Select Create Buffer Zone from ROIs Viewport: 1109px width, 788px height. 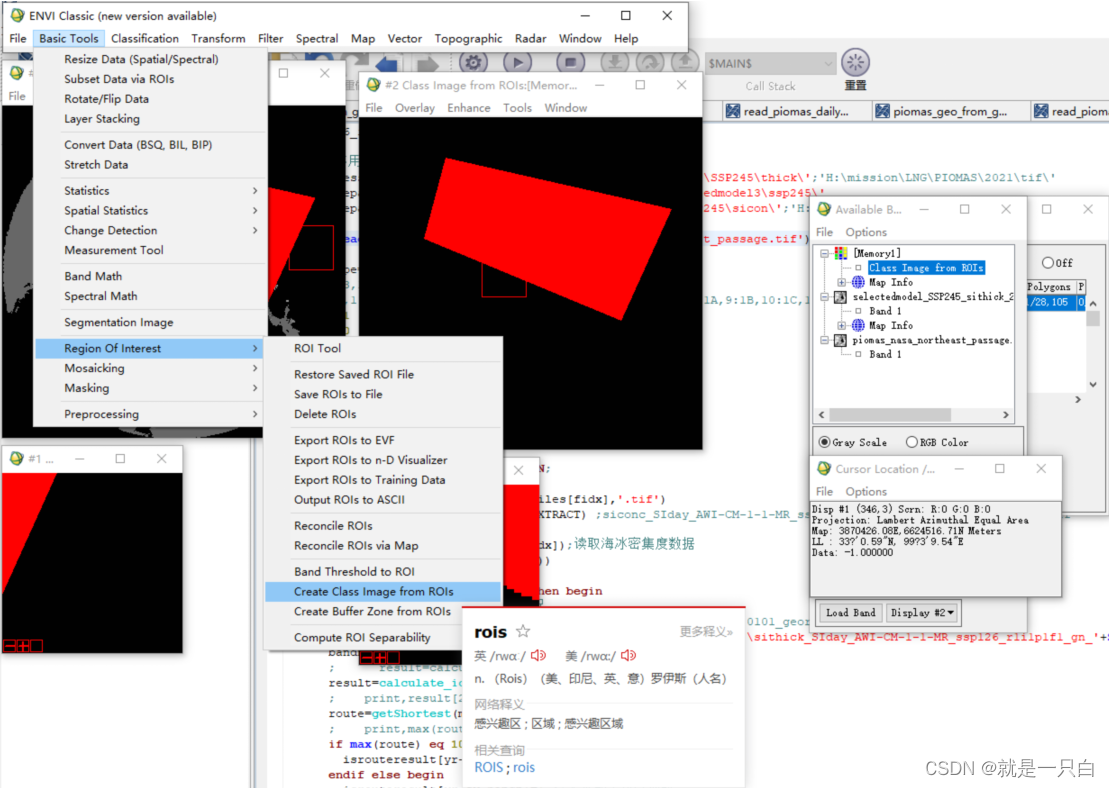383,611
